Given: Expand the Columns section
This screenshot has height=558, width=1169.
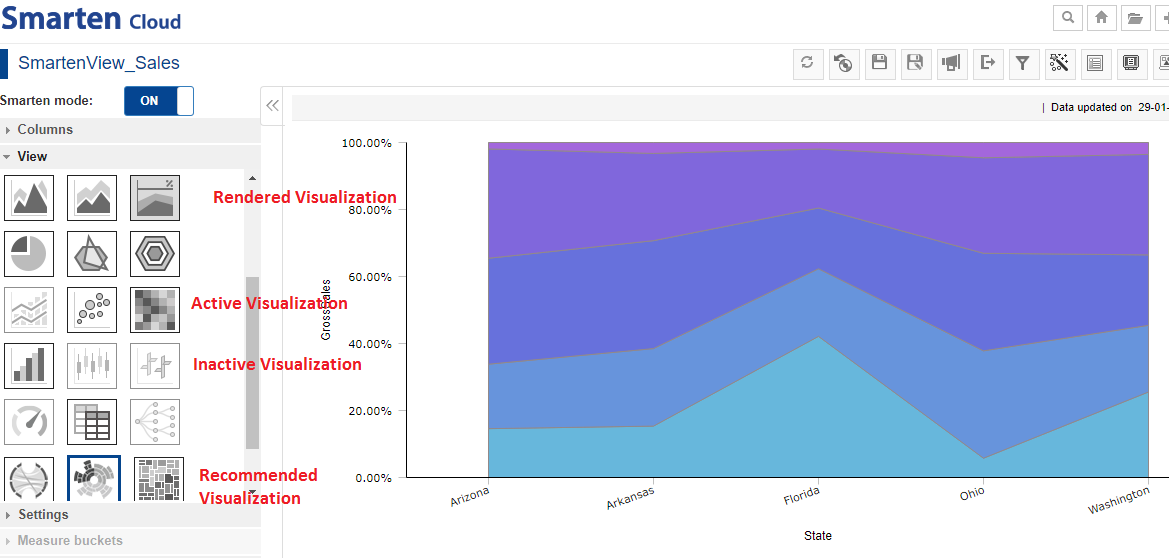Looking at the screenshot, I should click(130, 130).
